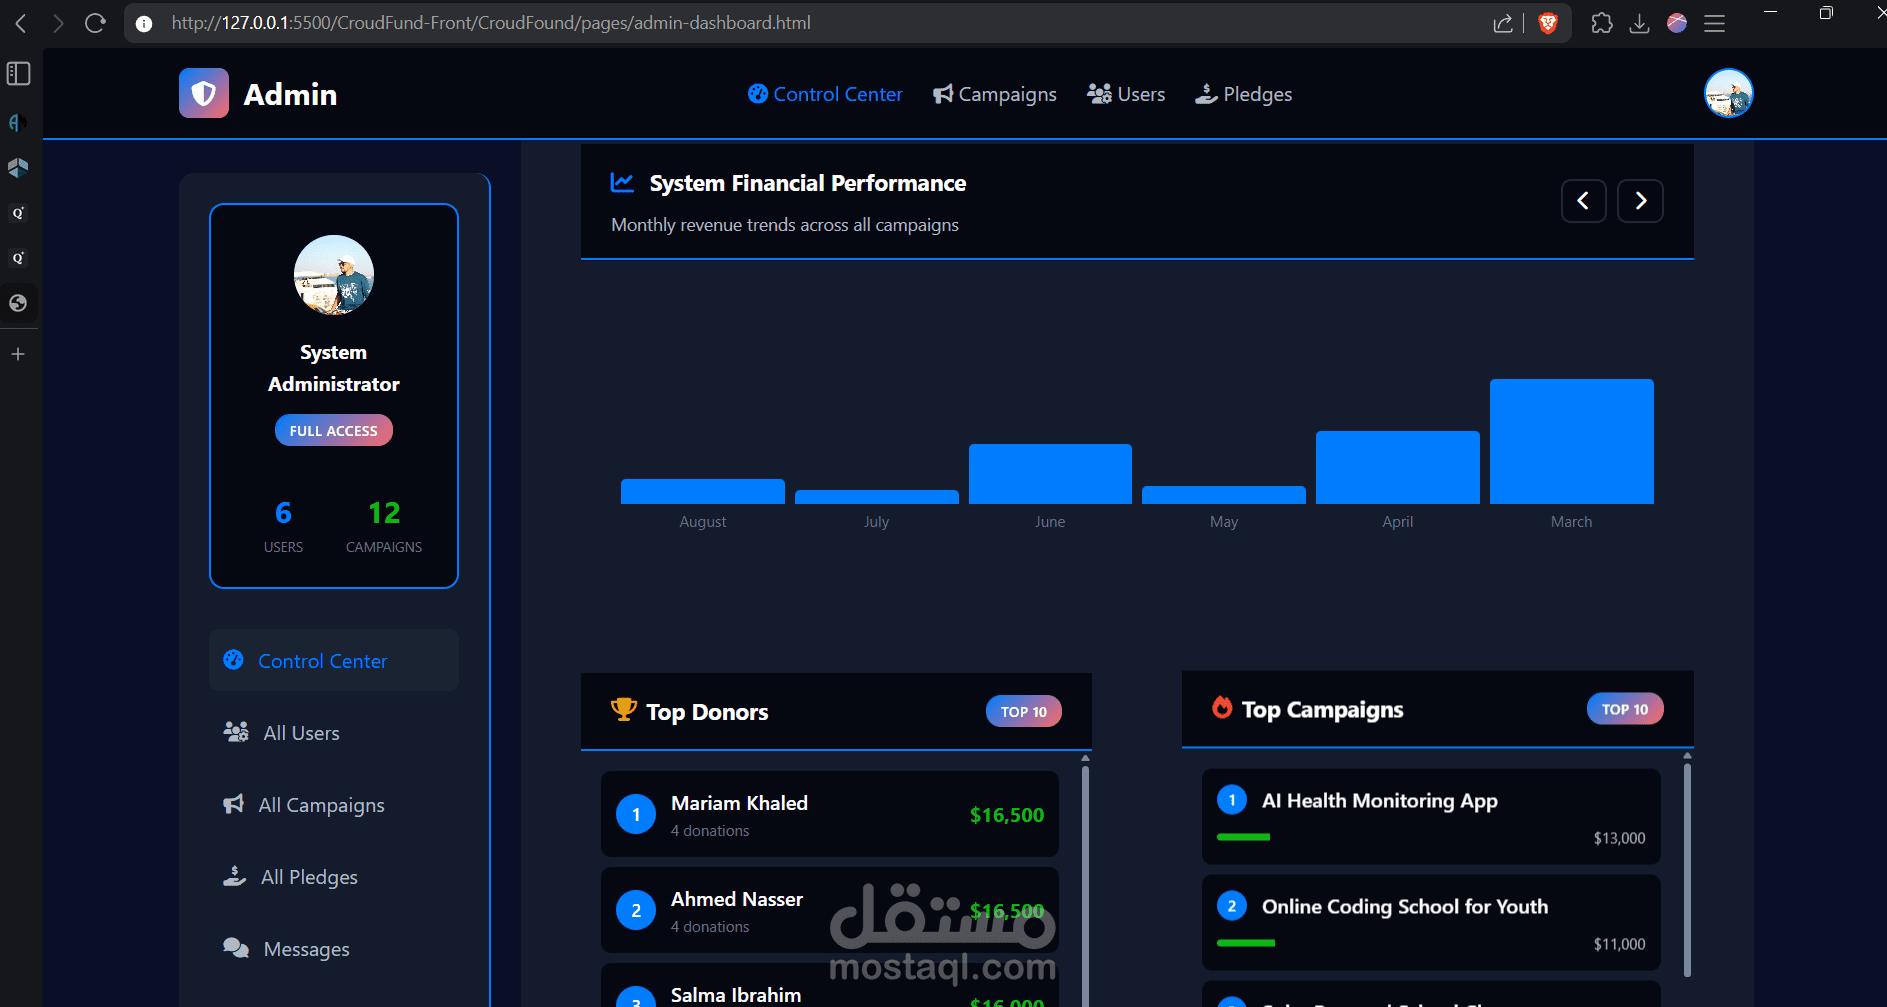Click the megaphone icon beside All Campaigns
The height and width of the screenshot is (1007, 1887).
click(x=234, y=804)
